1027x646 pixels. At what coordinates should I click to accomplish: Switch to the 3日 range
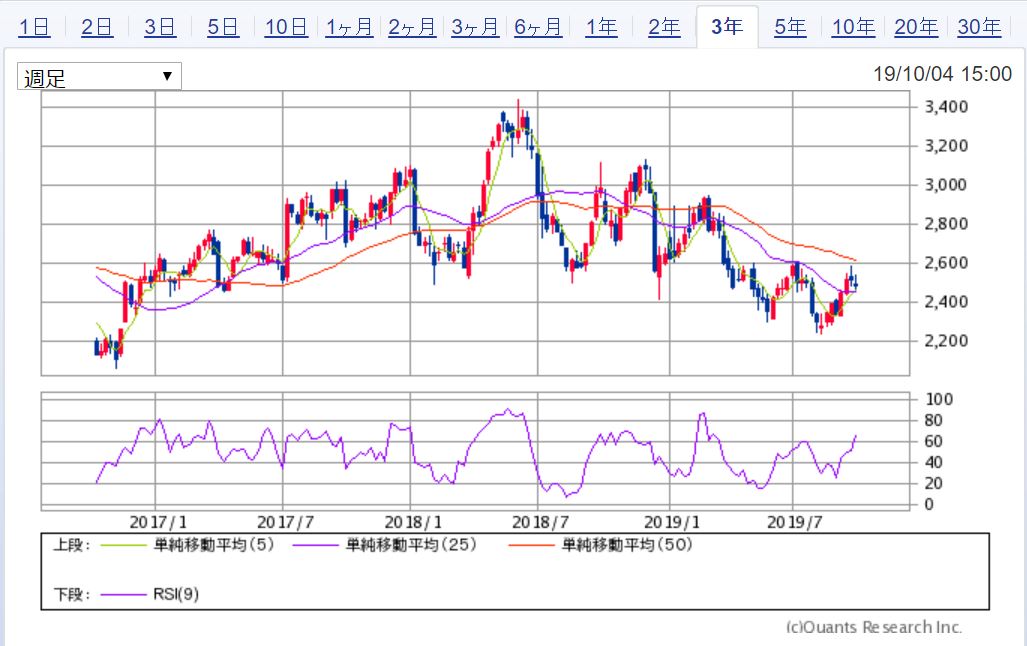point(160,28)
